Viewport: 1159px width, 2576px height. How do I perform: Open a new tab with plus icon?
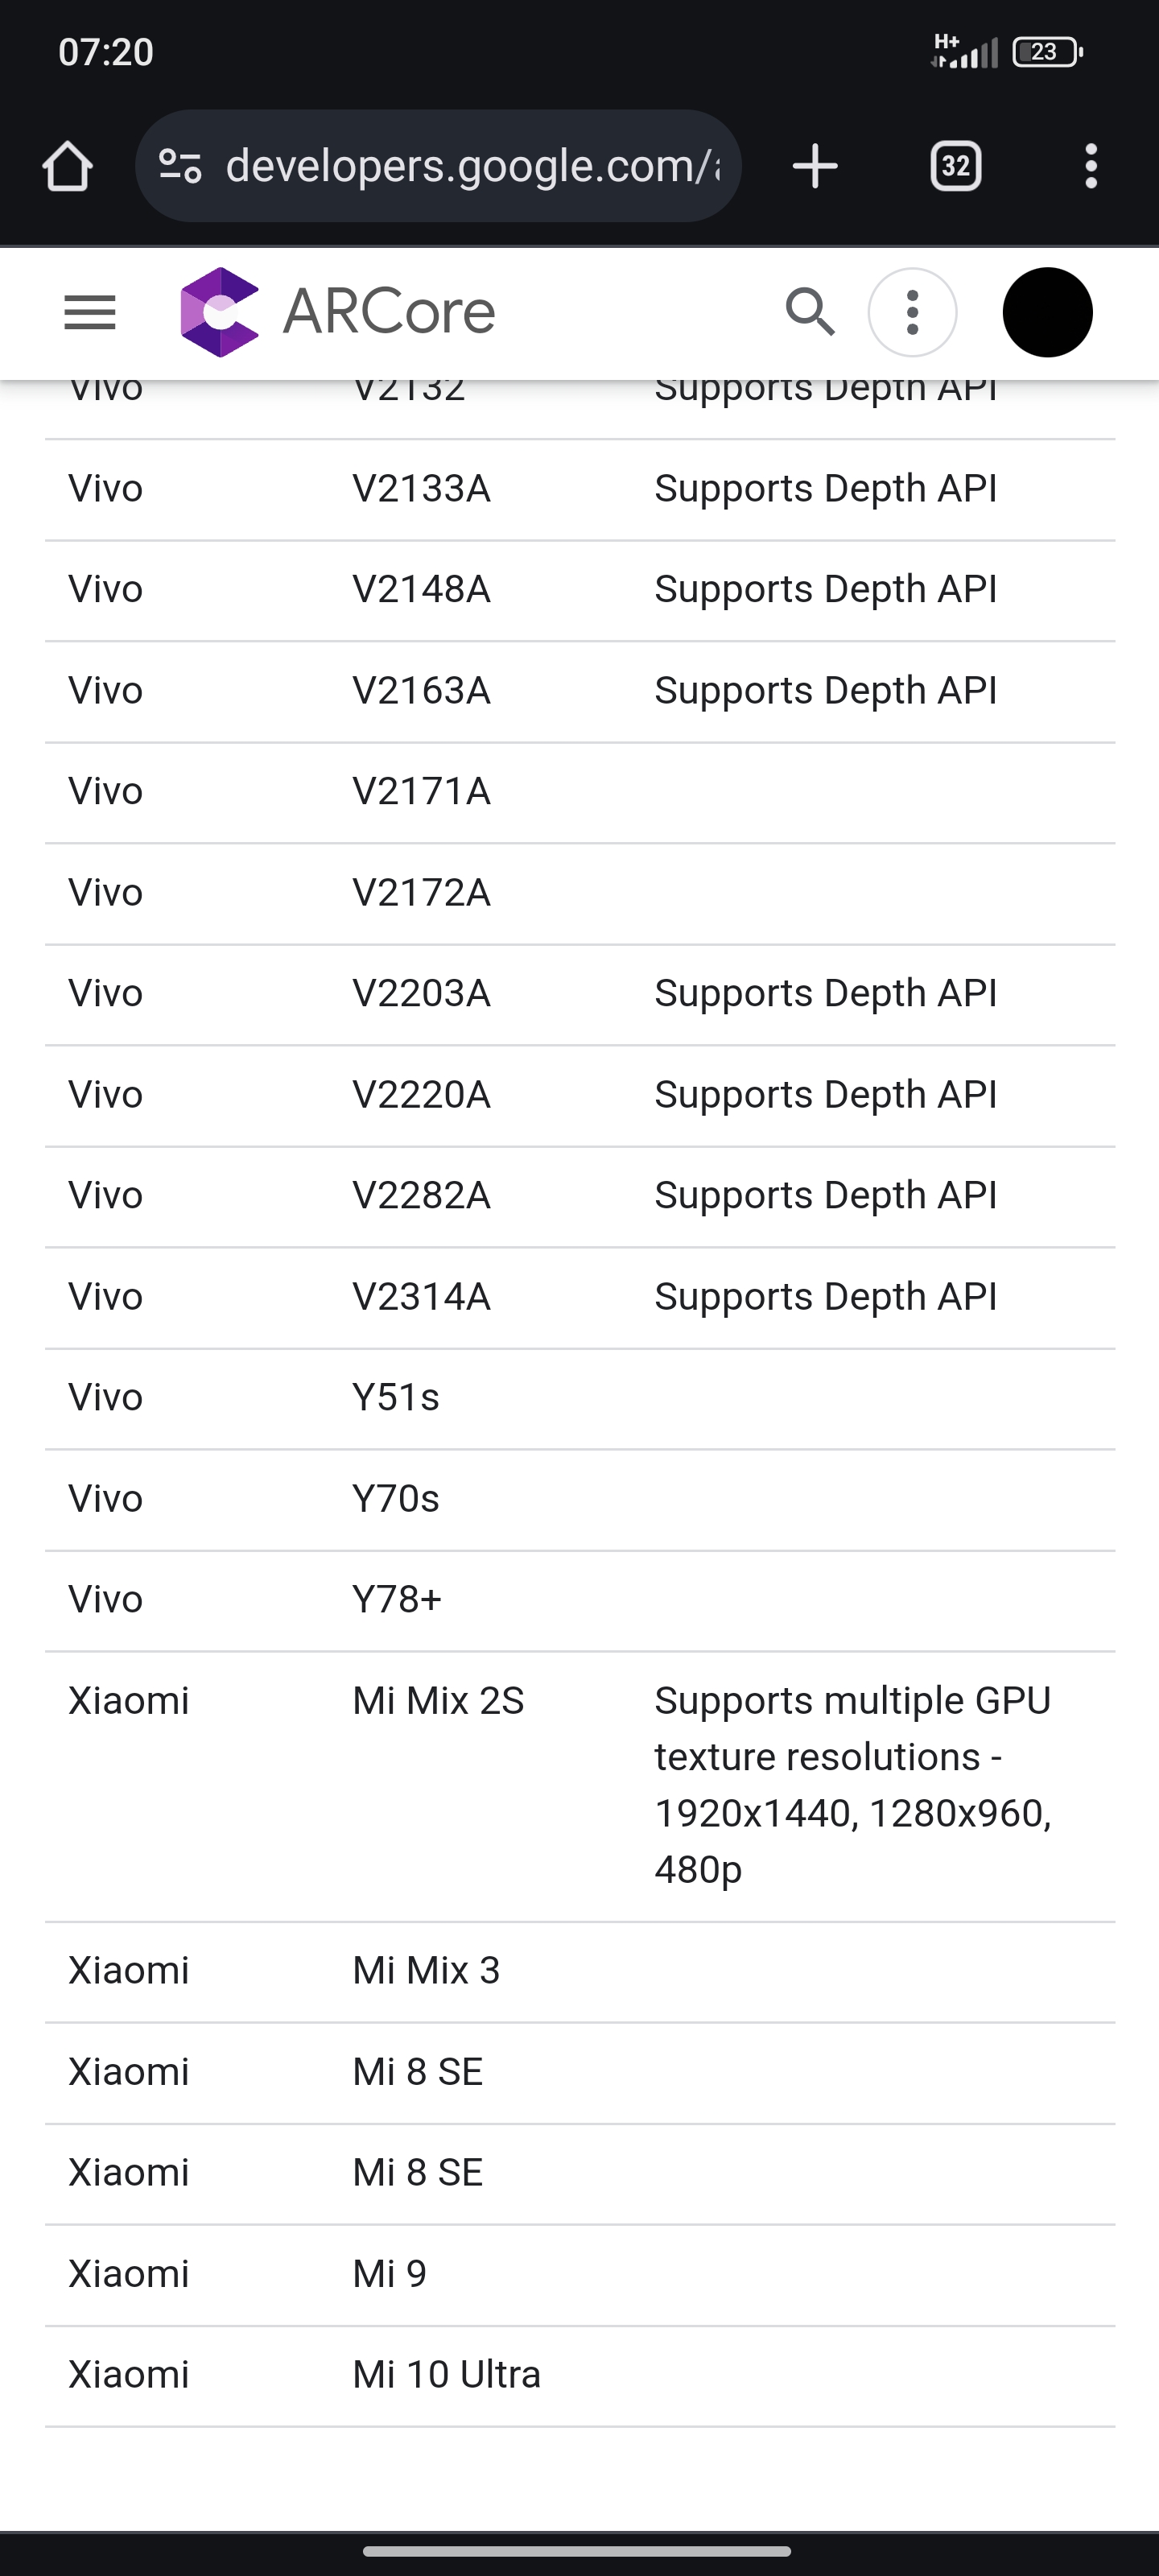tap(815, 166)
